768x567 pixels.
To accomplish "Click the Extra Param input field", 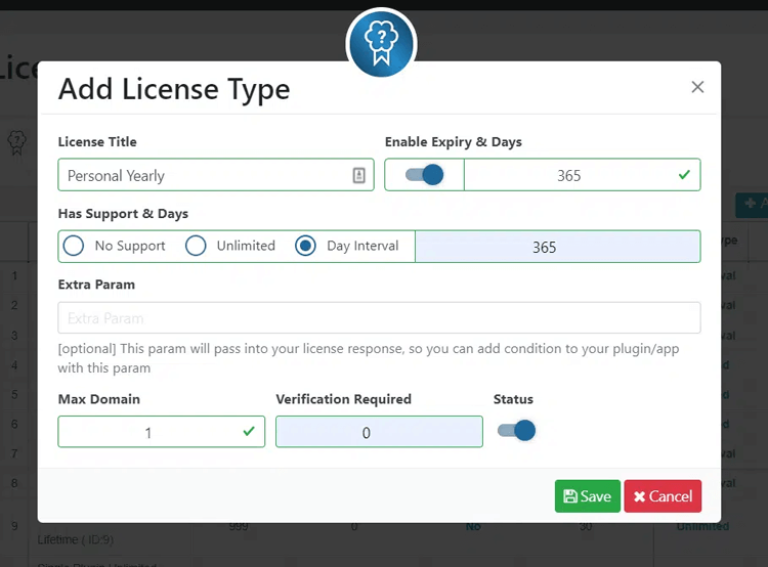I will [379, 318].
